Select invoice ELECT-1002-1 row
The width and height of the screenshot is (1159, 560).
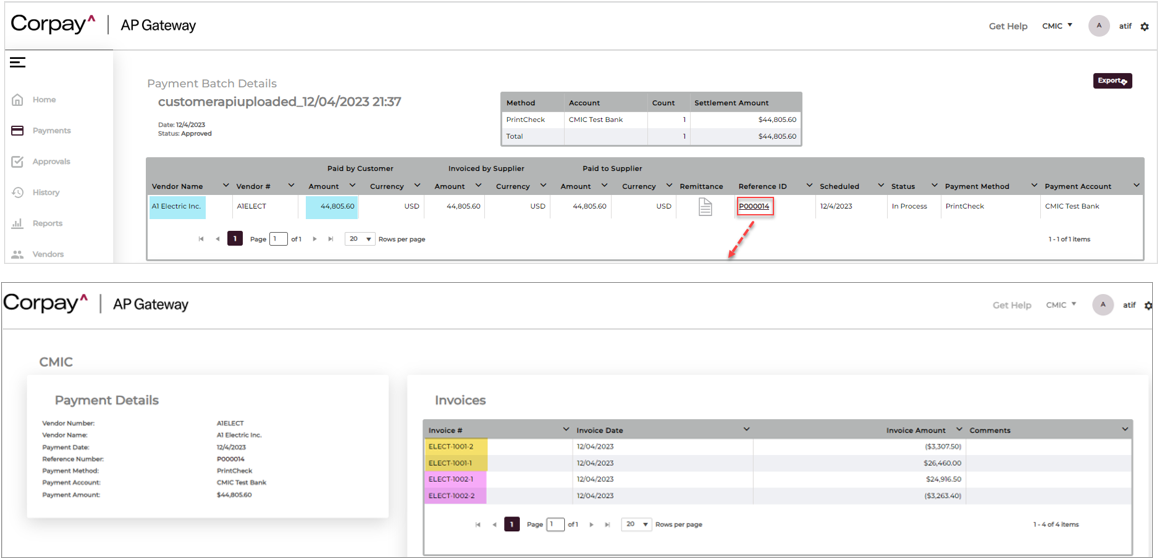778,479
